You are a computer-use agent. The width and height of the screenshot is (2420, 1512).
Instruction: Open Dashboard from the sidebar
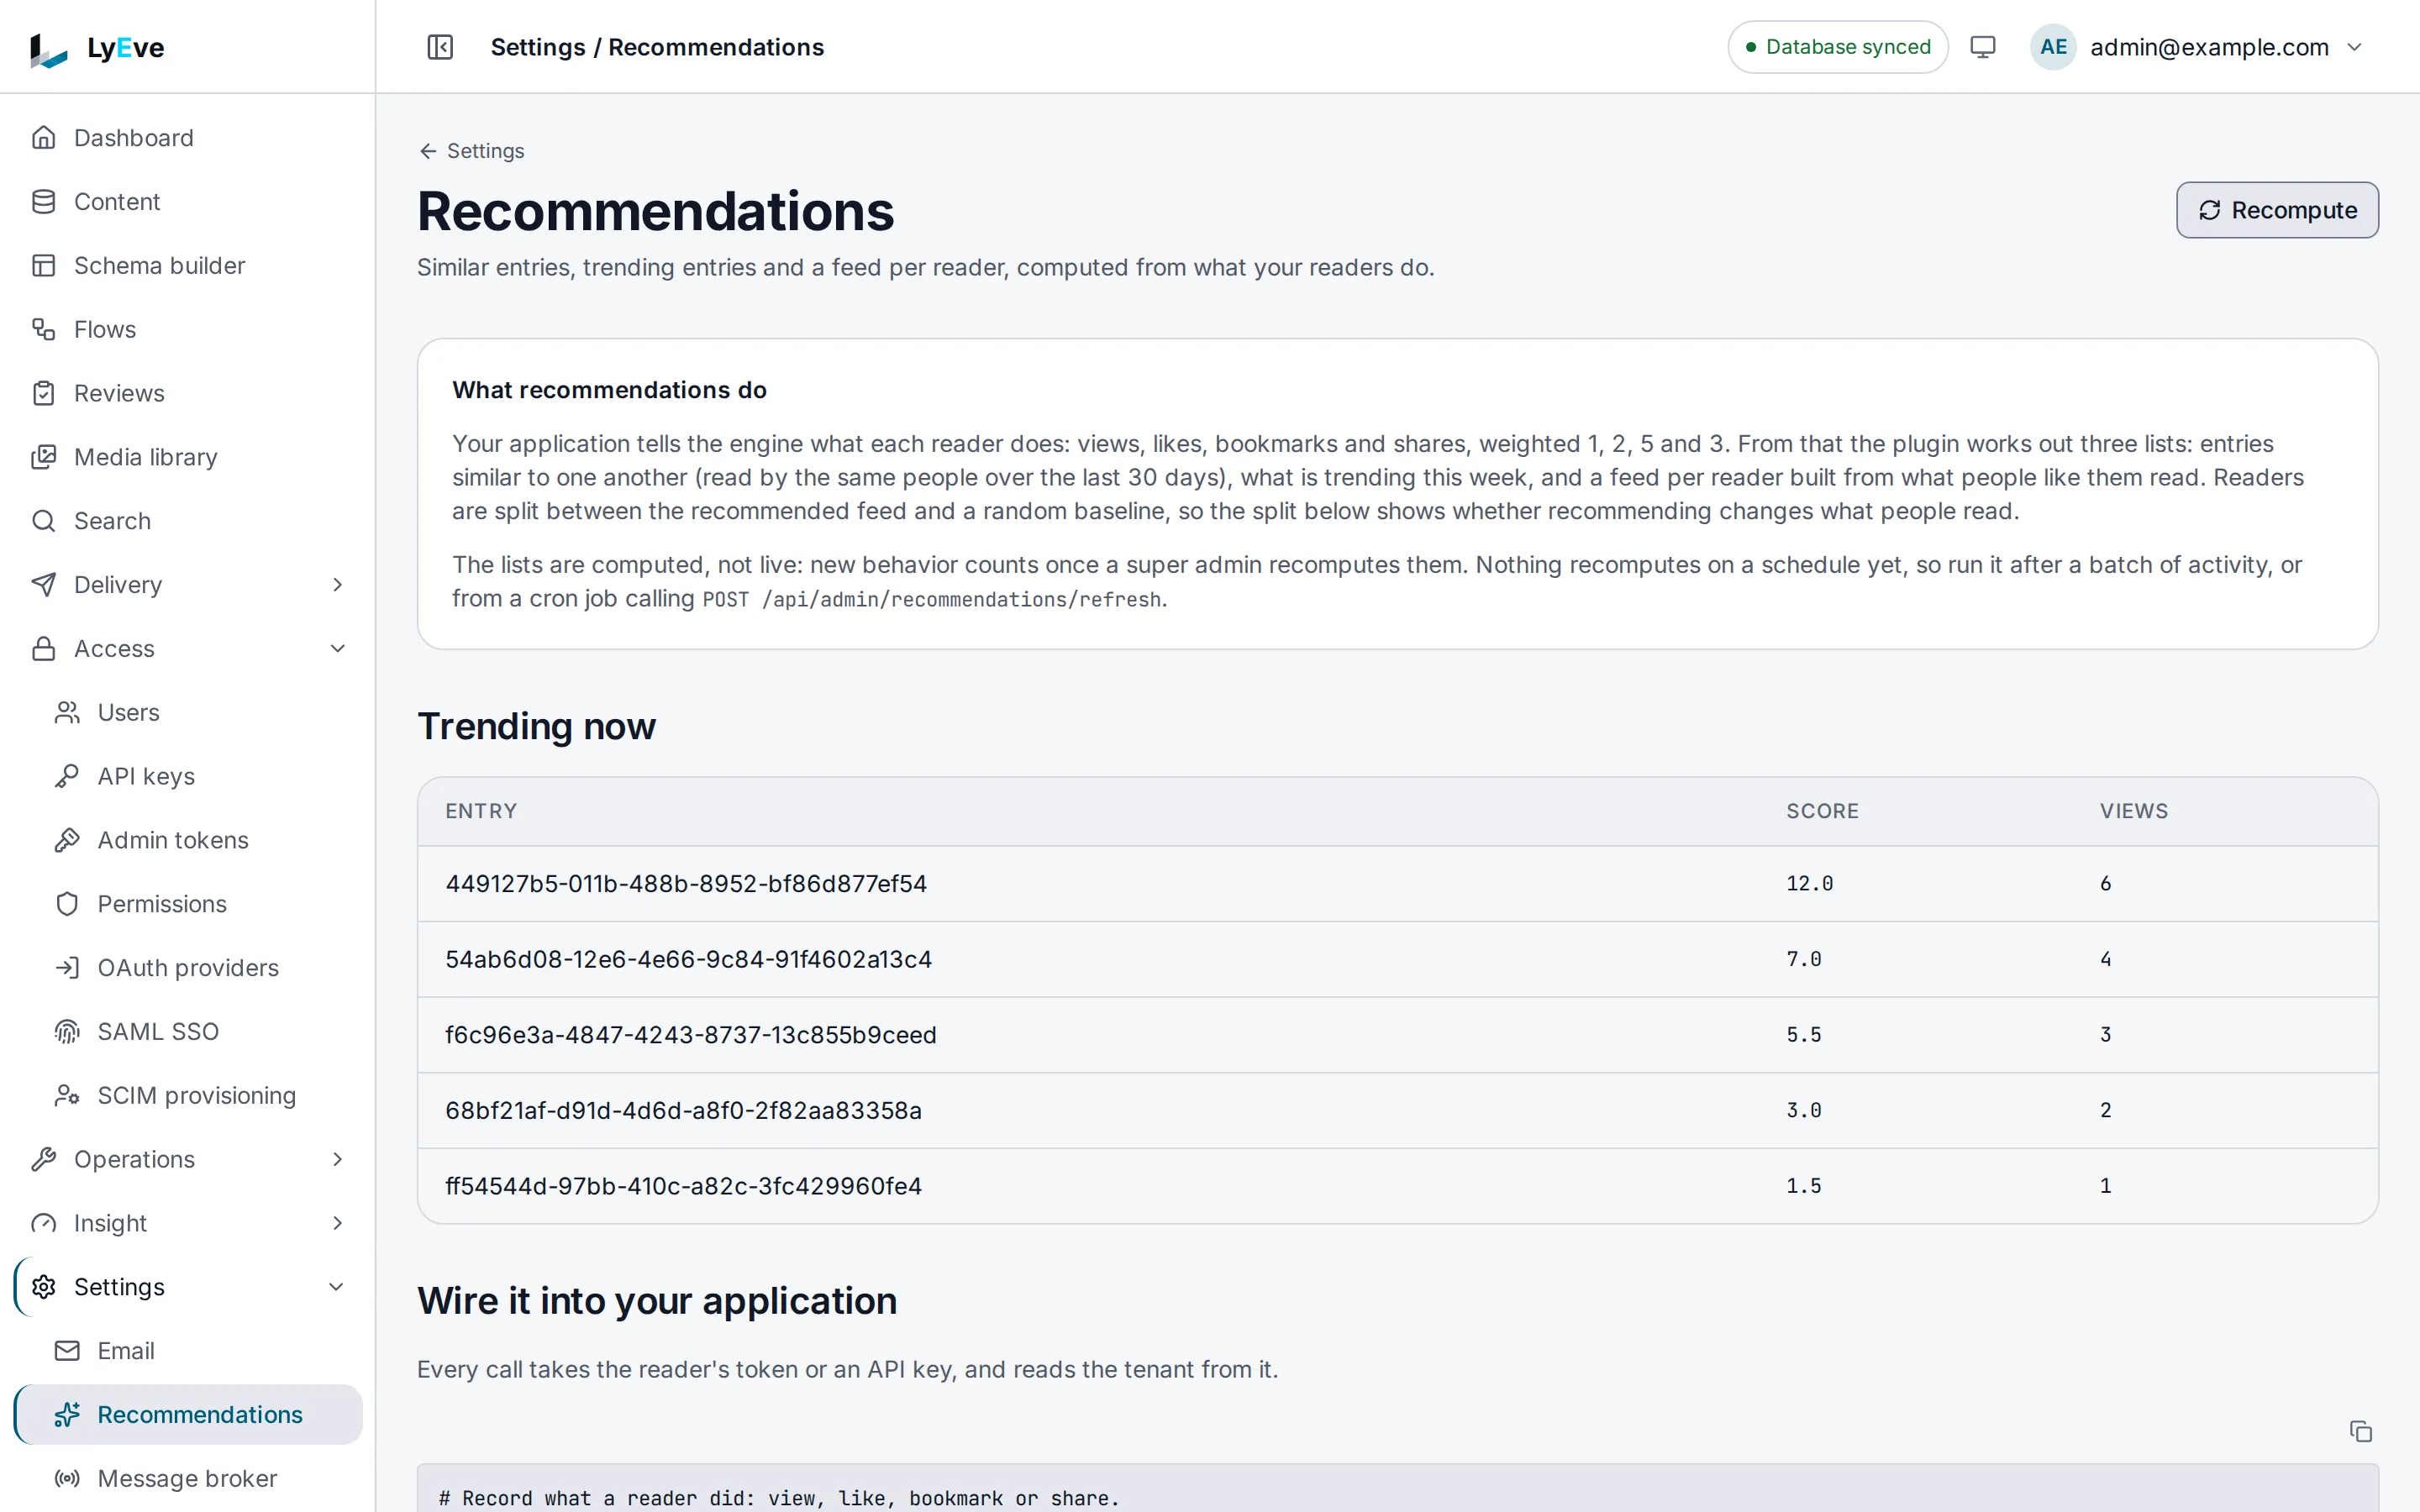click(x=188, y=138)
